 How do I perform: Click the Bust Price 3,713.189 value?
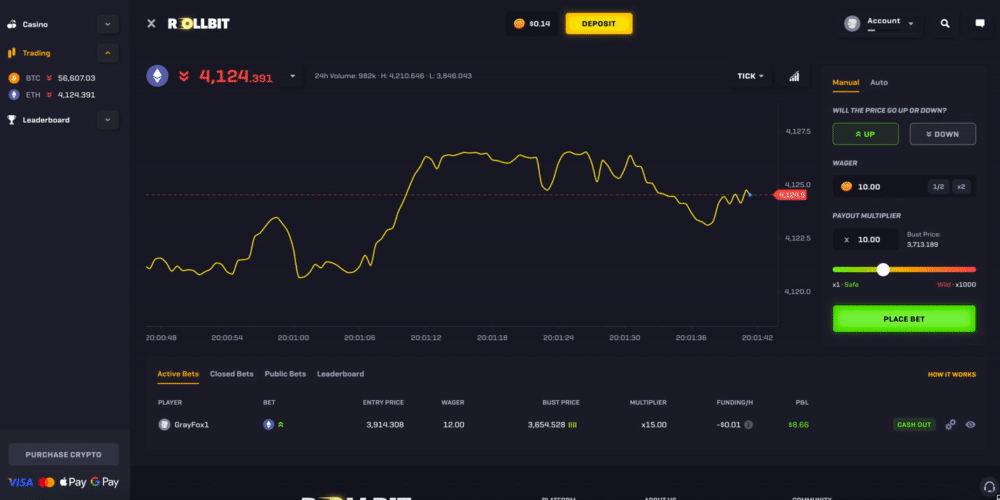click(x=922, y=244)
